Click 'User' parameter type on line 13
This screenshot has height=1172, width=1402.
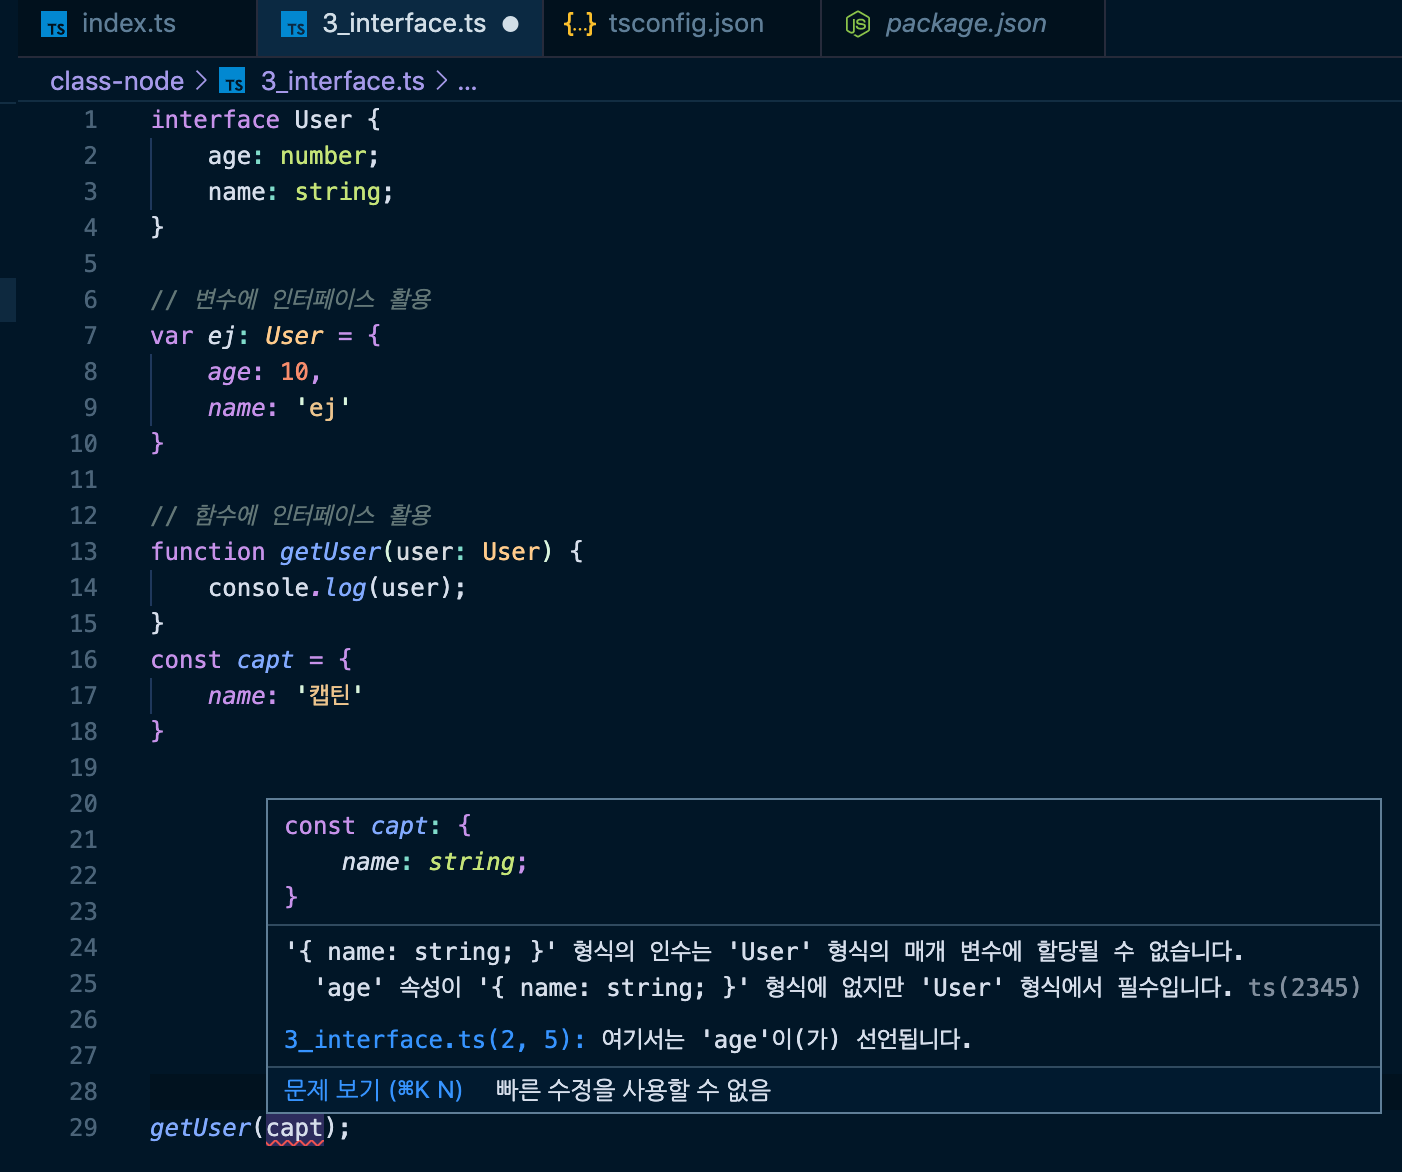510,552
